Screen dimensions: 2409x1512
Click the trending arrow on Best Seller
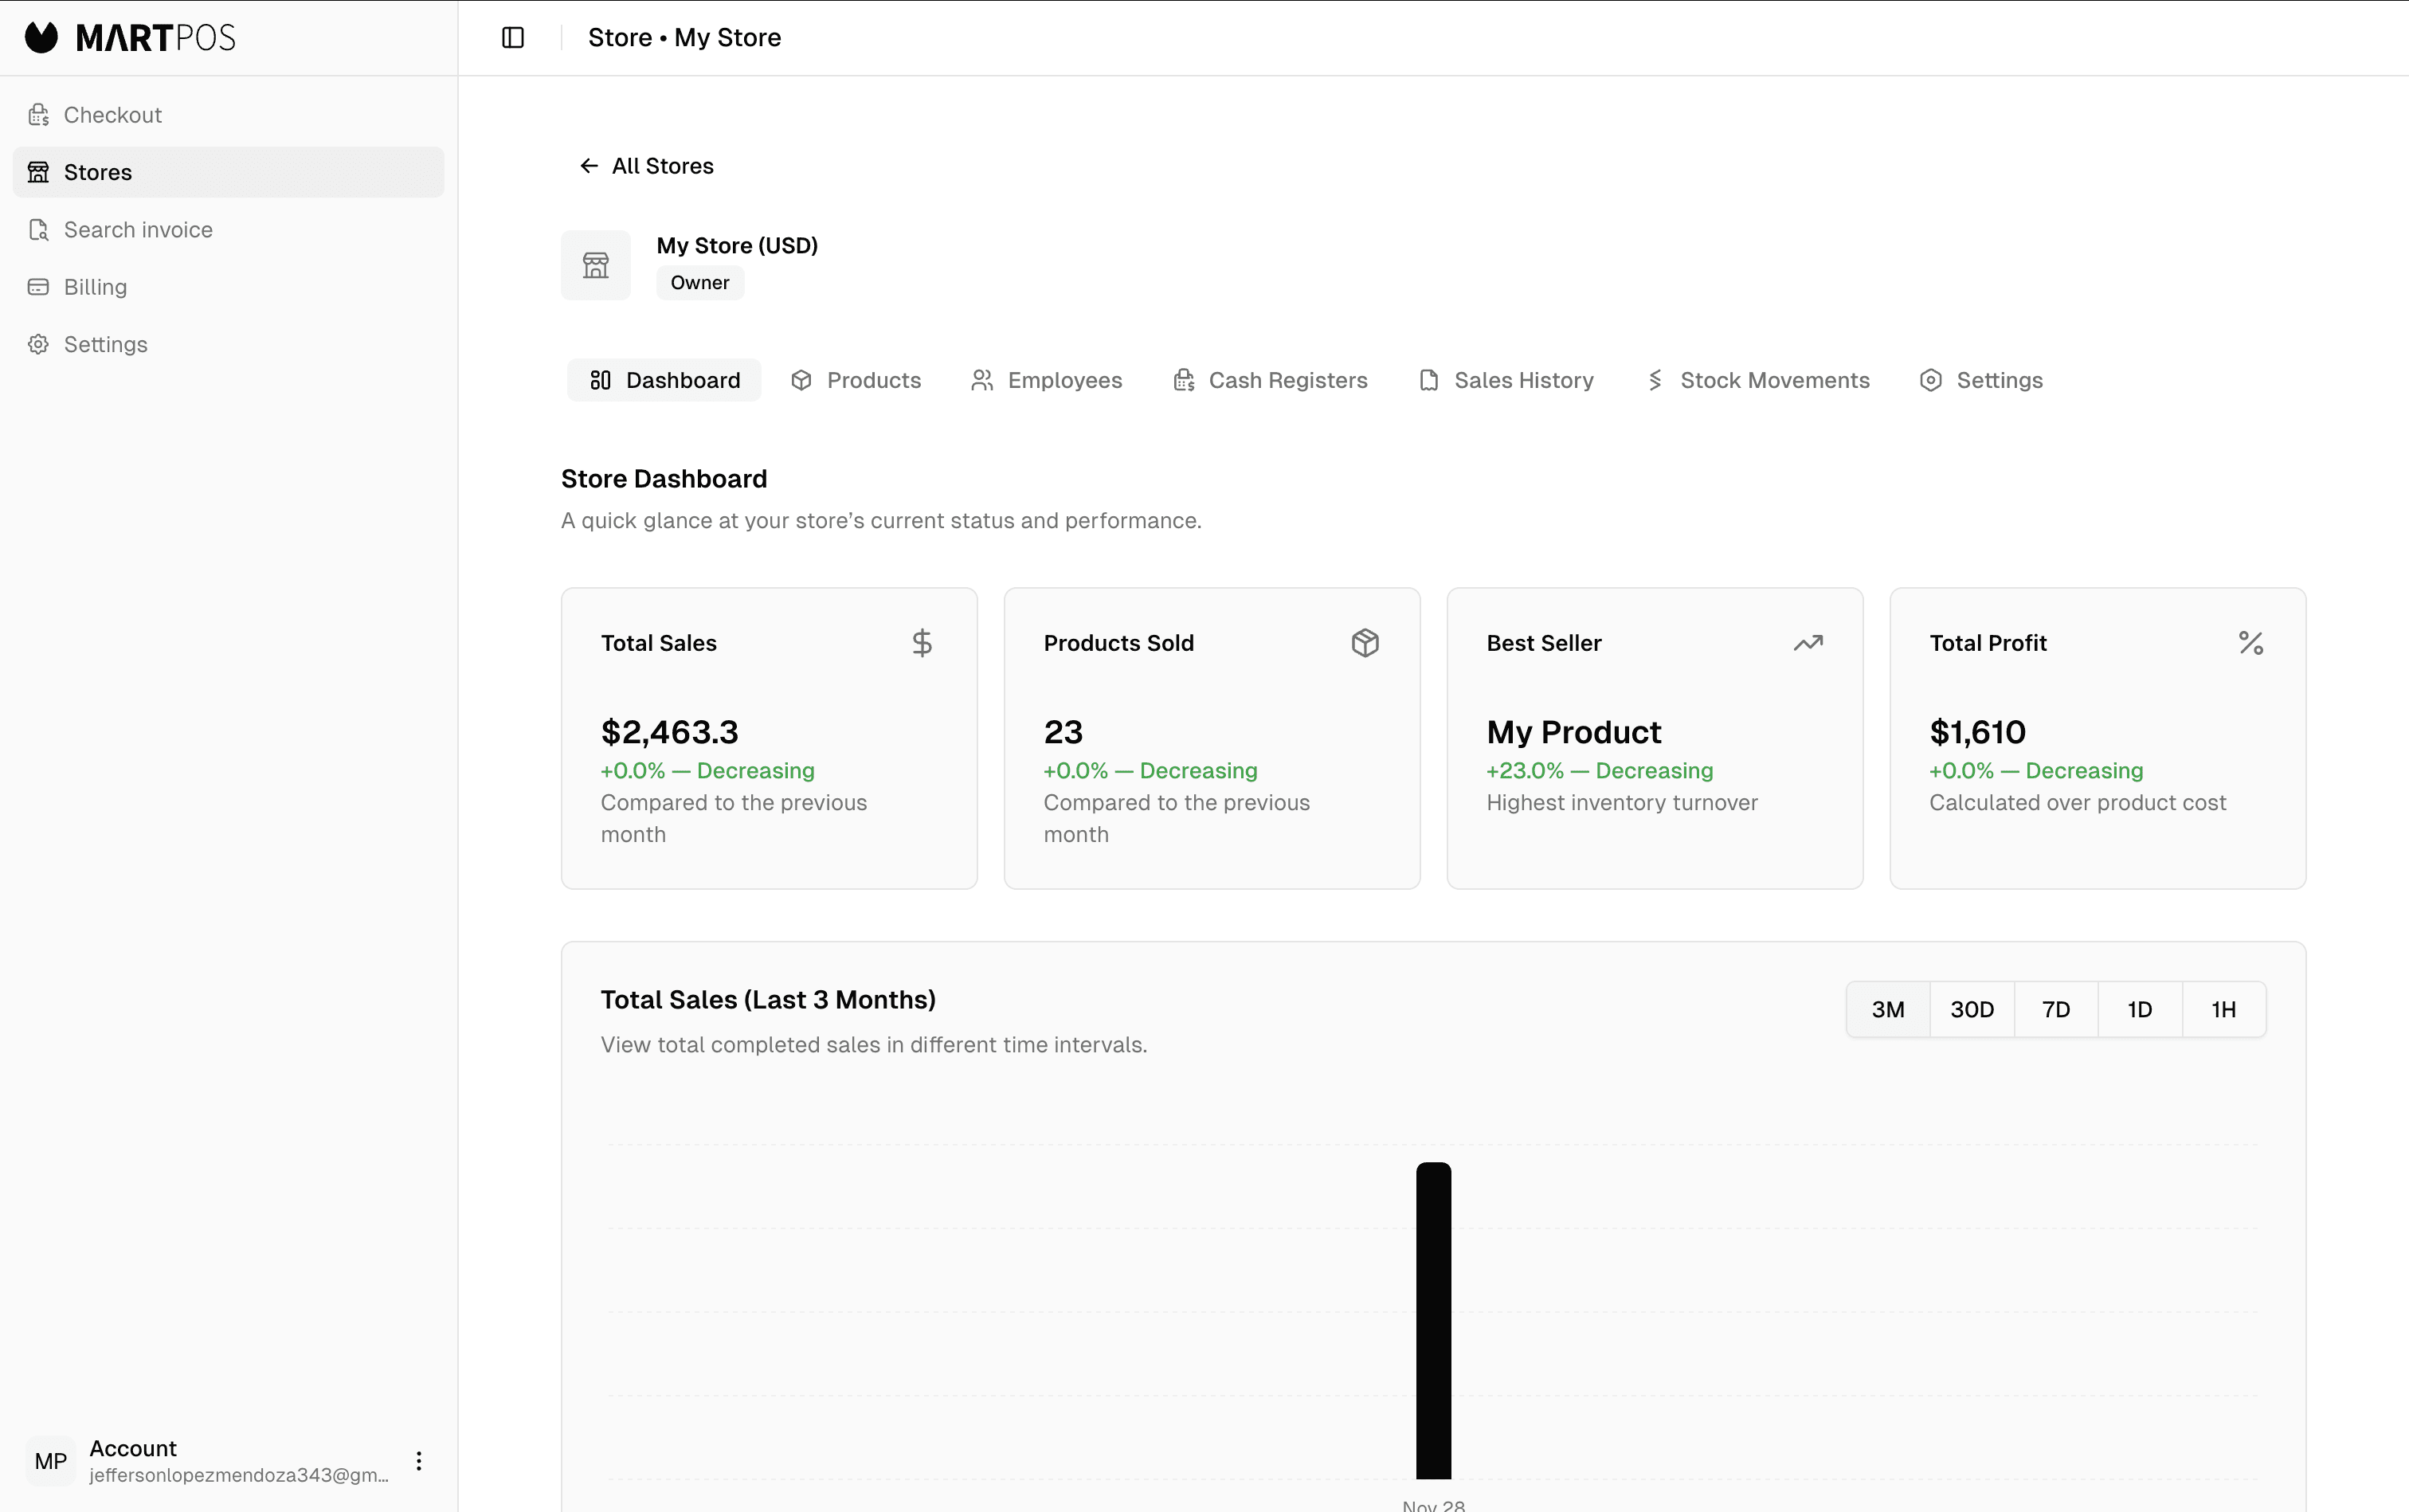[1807, 643]
